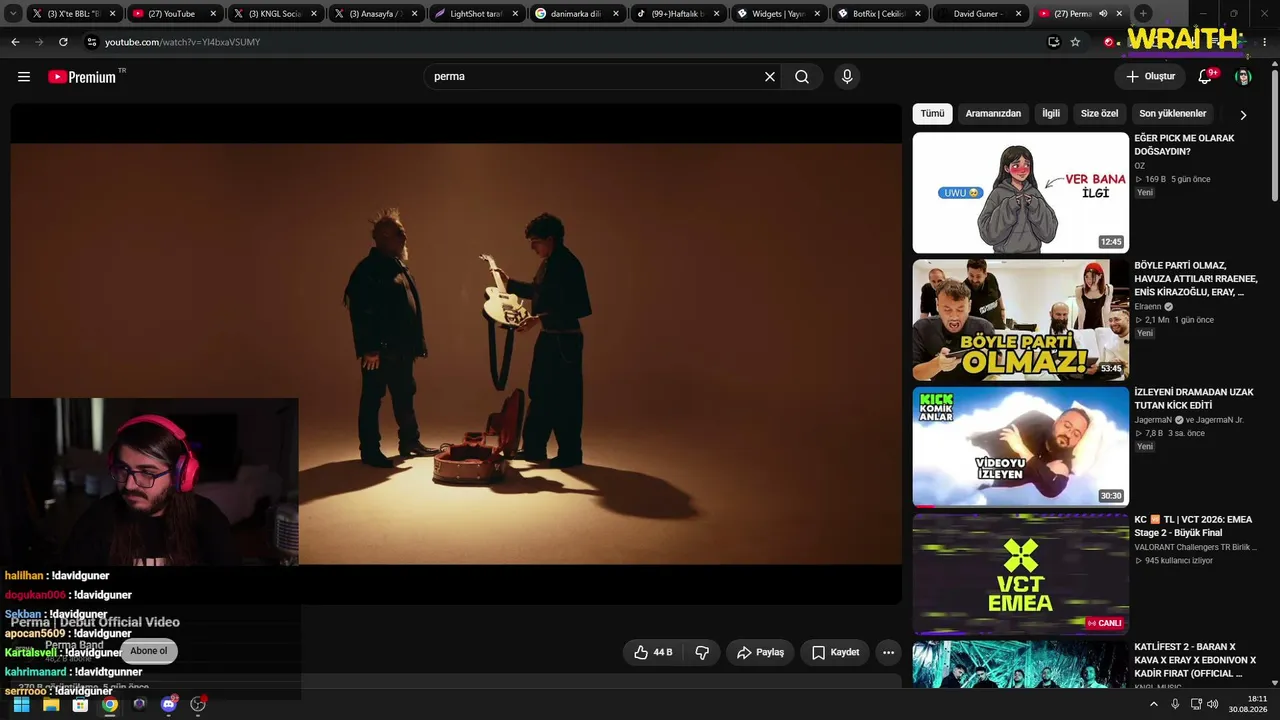
Task: Open a new browser tab
Action: click(1143, 14)
